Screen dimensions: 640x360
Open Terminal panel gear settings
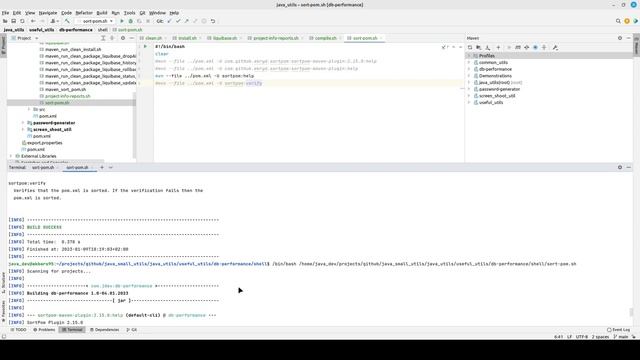click(620, 167)
